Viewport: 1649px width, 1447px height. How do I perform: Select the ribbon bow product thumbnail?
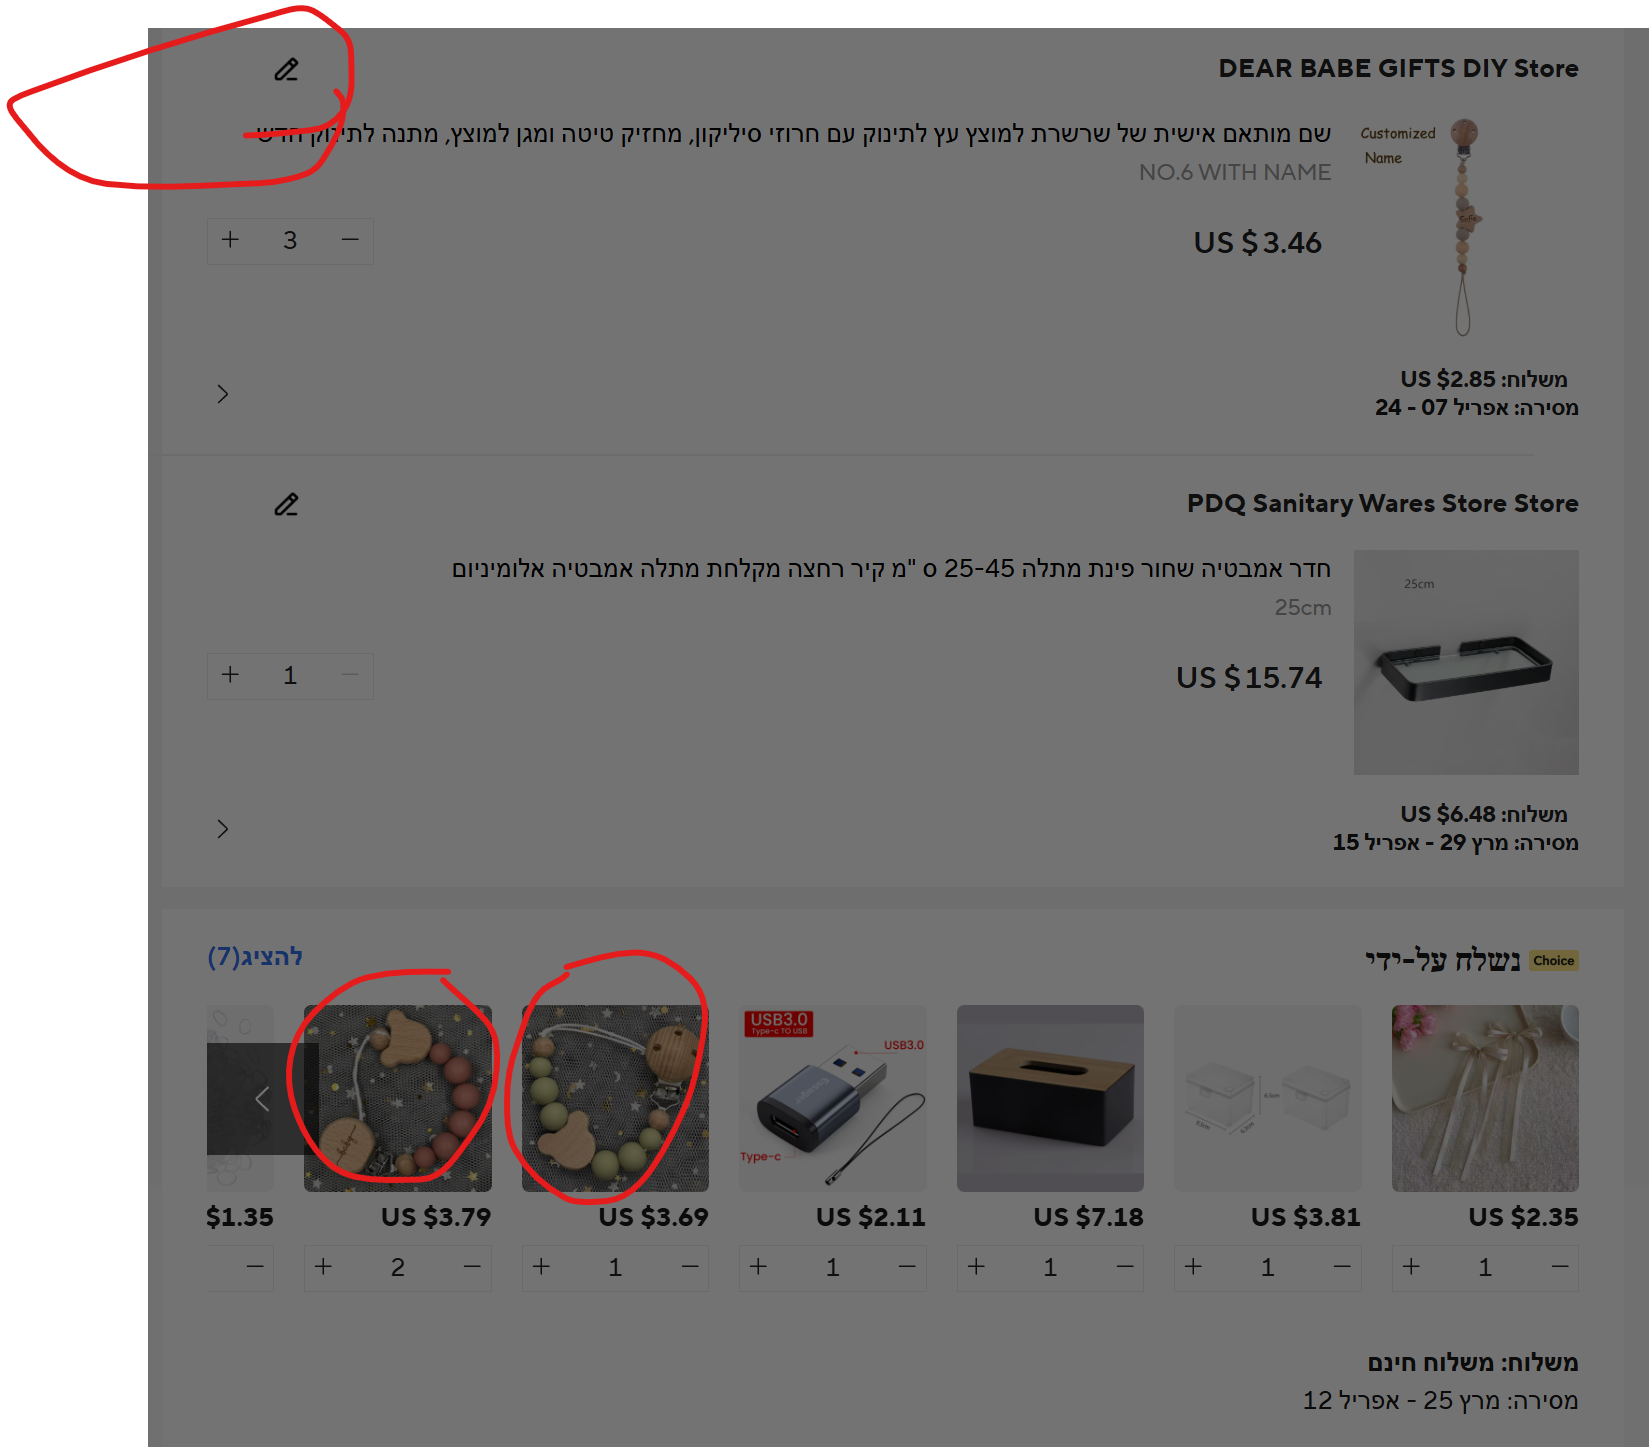(1485, 1098)
